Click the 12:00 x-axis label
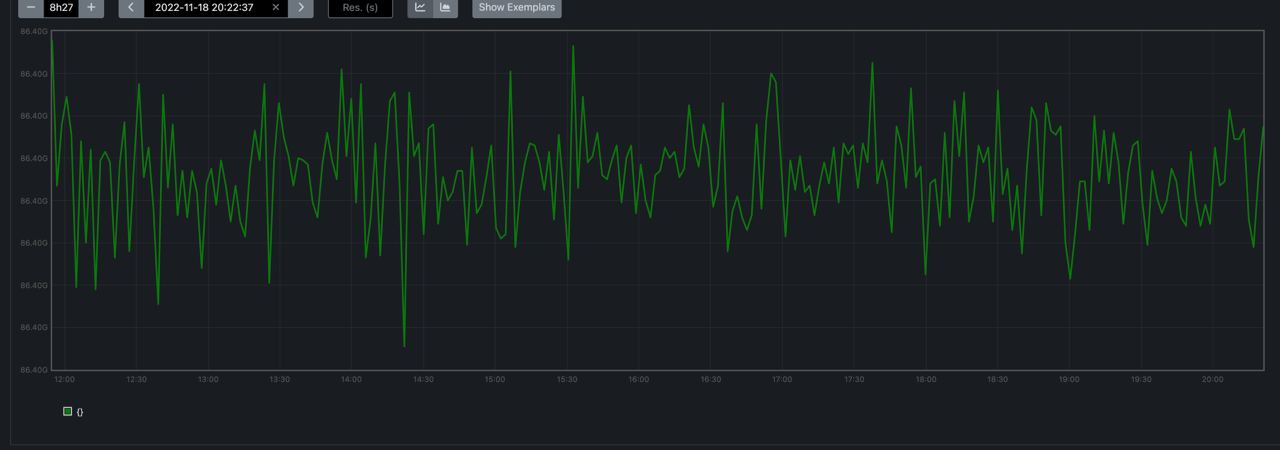 pyautogui.click(x=65, y=380)
